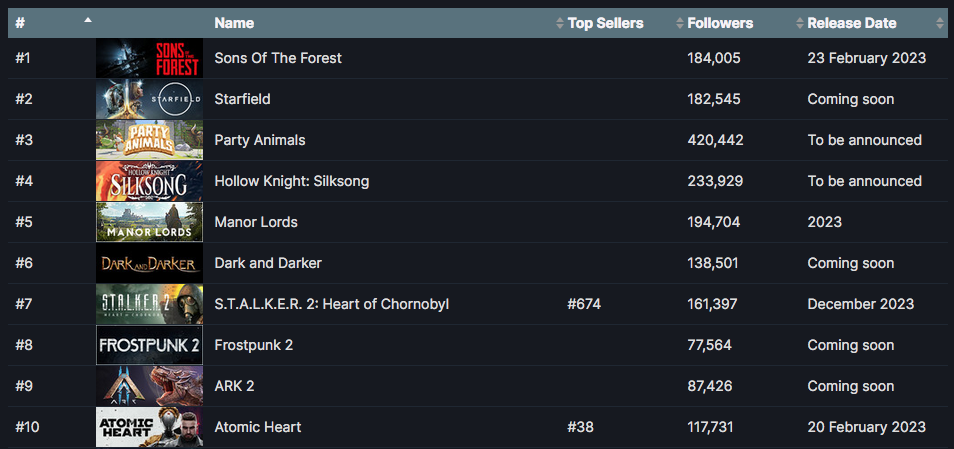
Task: Select the #38 top sellers rank cell
Action: 580,427
